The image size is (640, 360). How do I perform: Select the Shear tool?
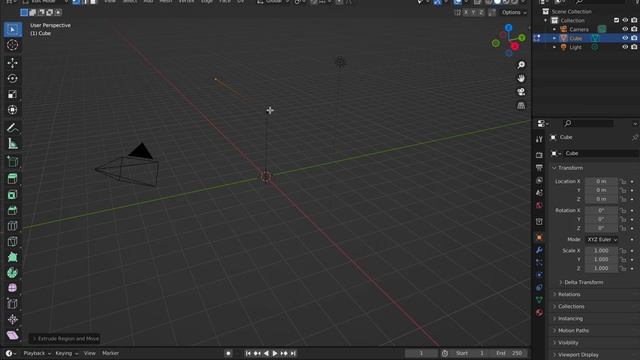13,335
